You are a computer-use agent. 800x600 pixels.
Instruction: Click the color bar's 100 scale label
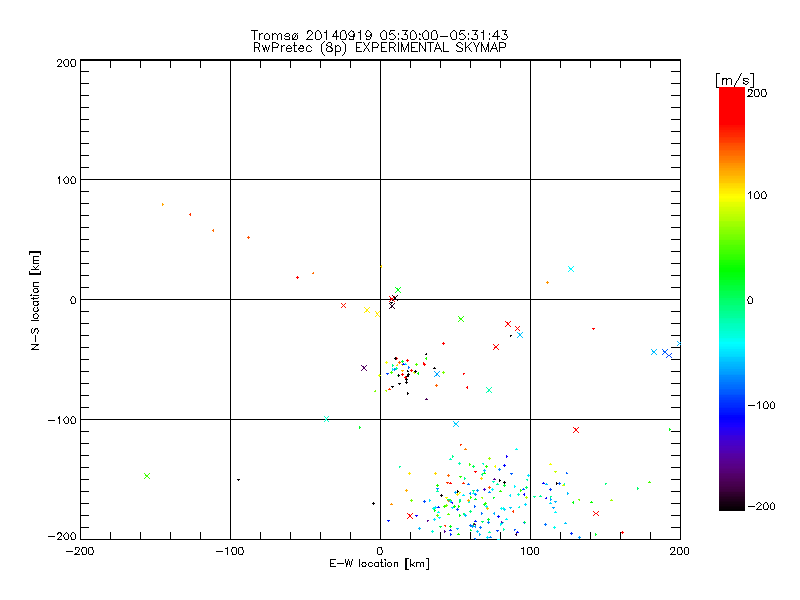pyautogui.click(x=757, y=195)
